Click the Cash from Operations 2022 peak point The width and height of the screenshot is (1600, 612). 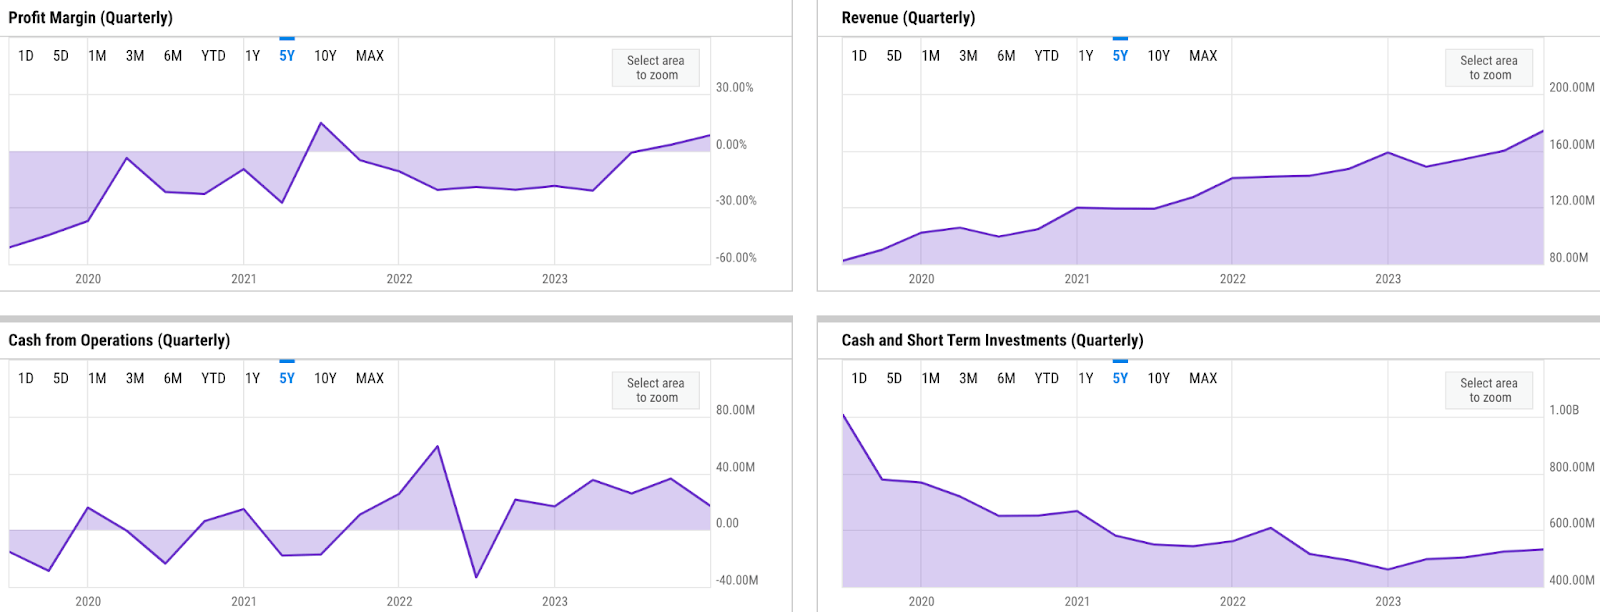tap(438, 446)
